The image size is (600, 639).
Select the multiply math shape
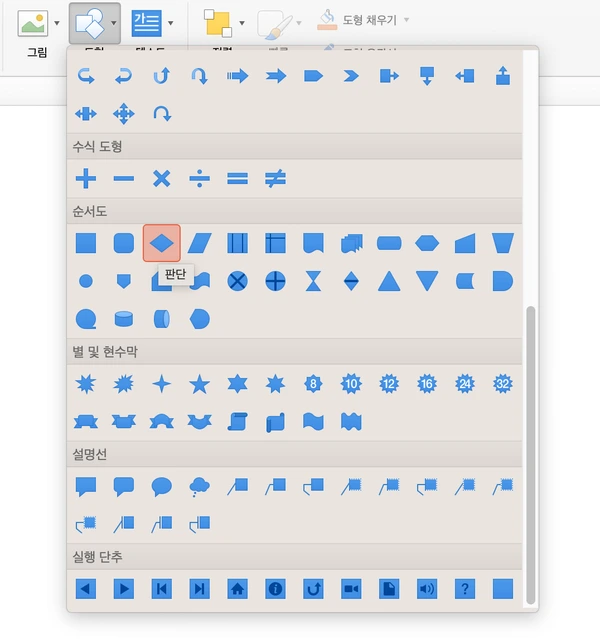click(x=162, y=178)
